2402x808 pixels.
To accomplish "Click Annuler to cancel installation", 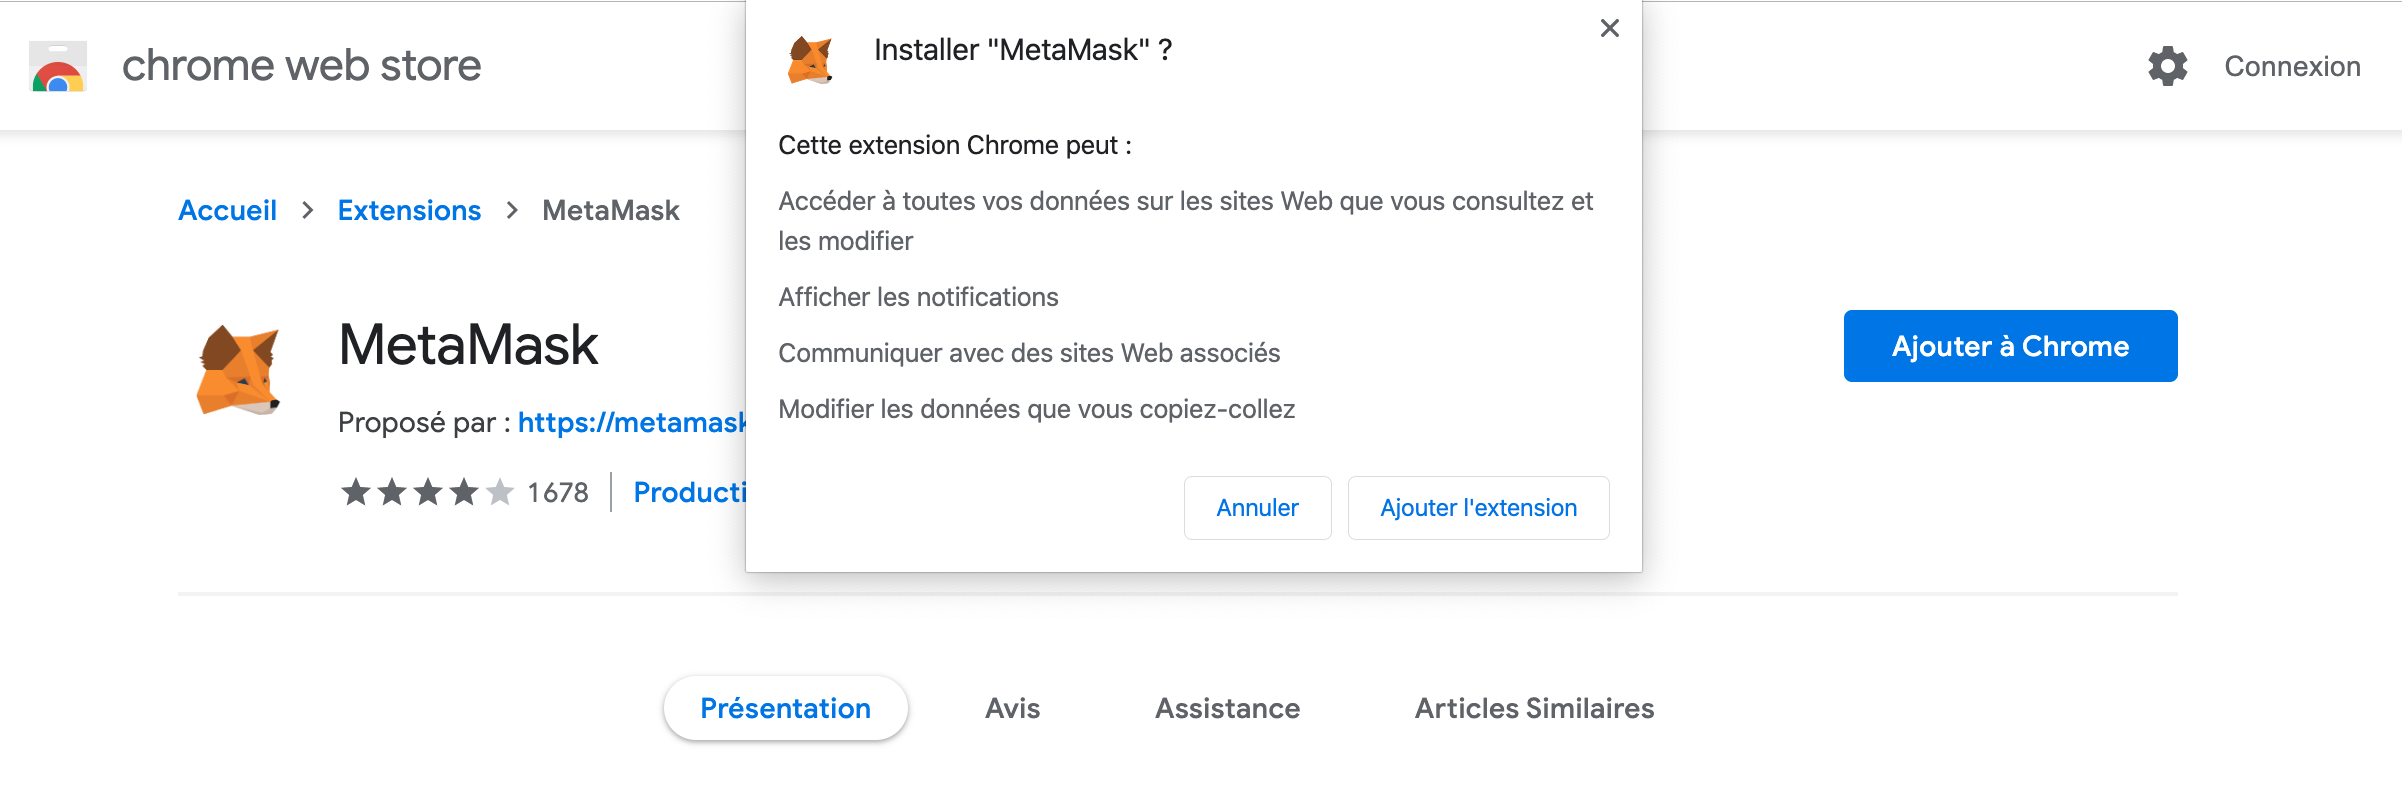I will (x=1257, y=508).
